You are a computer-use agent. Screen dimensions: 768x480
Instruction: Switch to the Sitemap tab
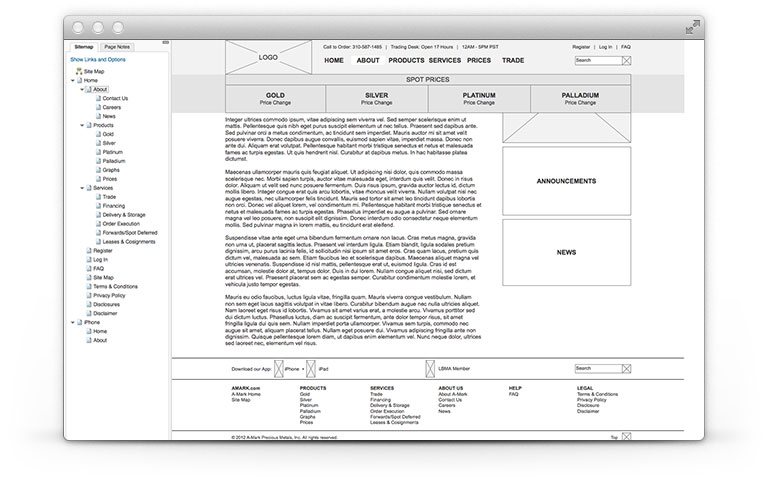click(x=84, y=47)
